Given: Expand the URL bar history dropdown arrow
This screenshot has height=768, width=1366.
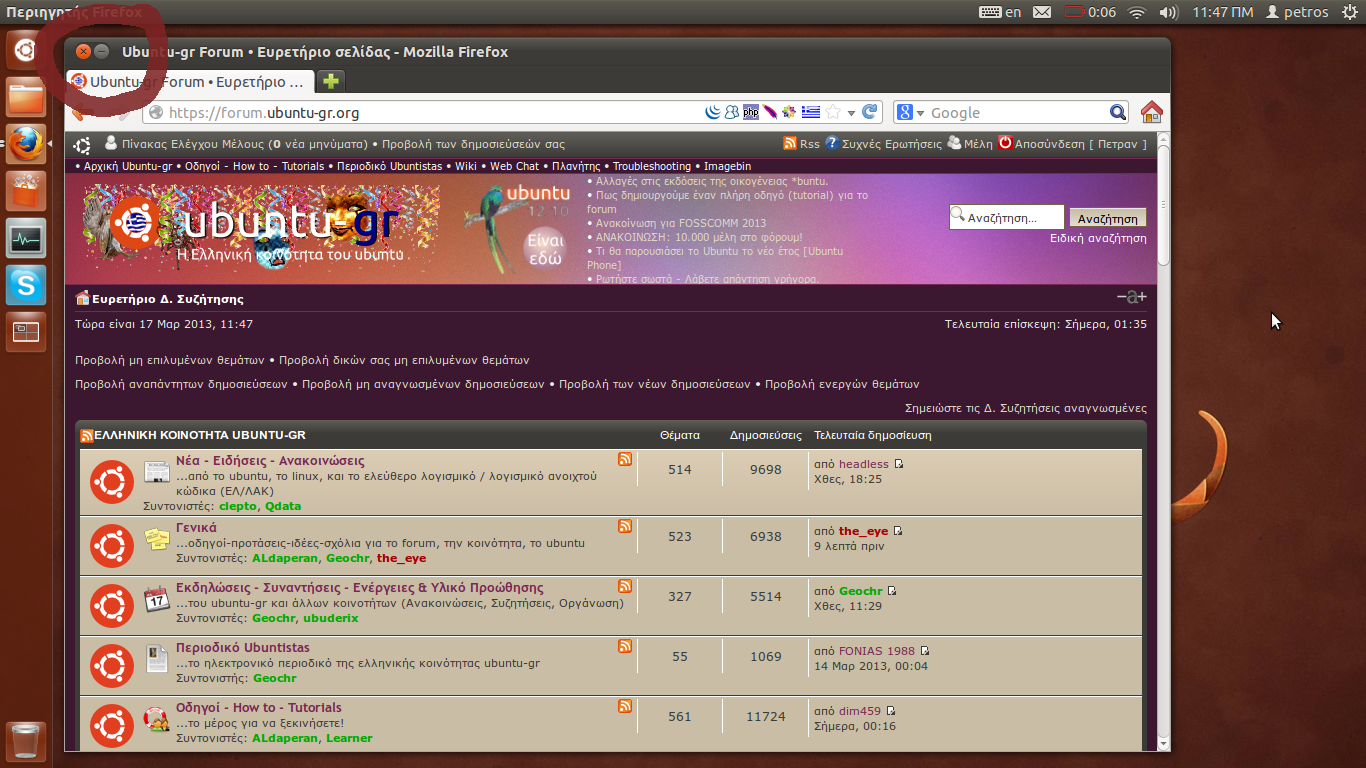Looking at the screenshot, I should tap(852, 113).
